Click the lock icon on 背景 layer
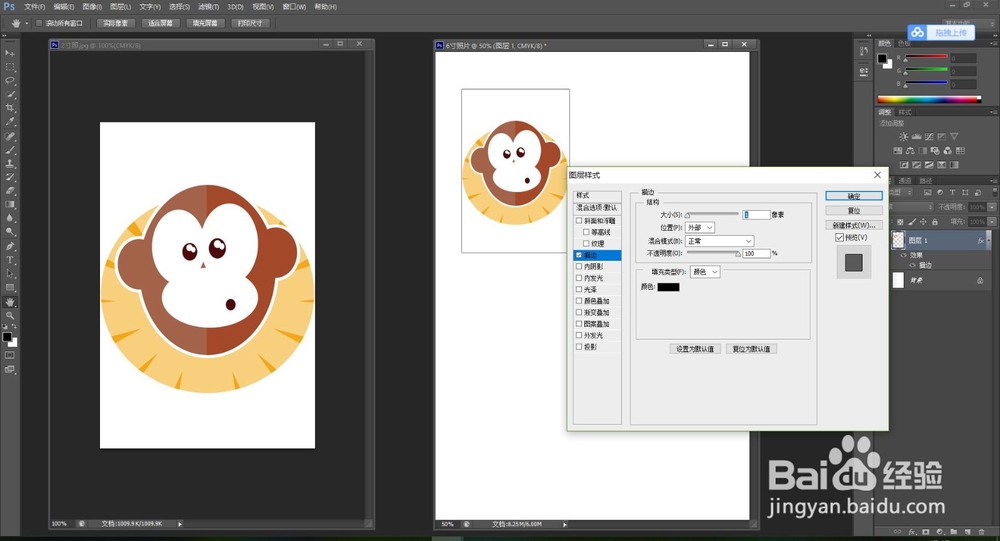The image size is (1000, 541). coord(980,281)
